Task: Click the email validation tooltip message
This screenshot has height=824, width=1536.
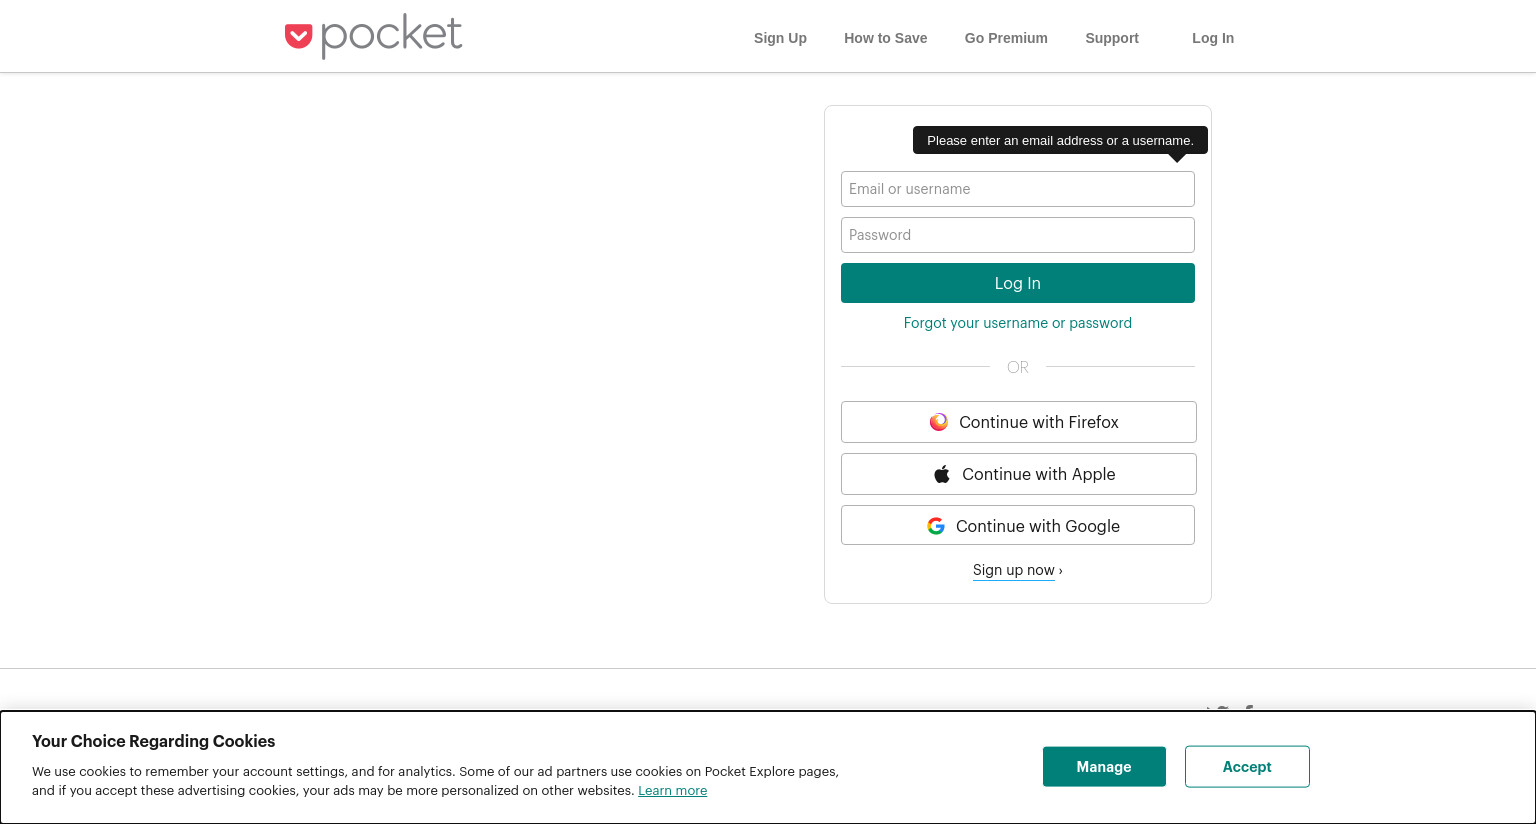Action: click(x=1060, y=140)
